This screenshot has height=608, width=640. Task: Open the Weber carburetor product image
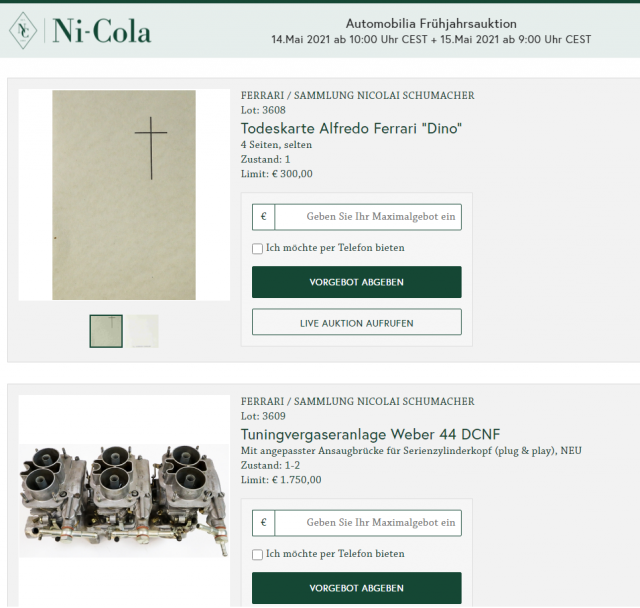[x=124, y=493]
